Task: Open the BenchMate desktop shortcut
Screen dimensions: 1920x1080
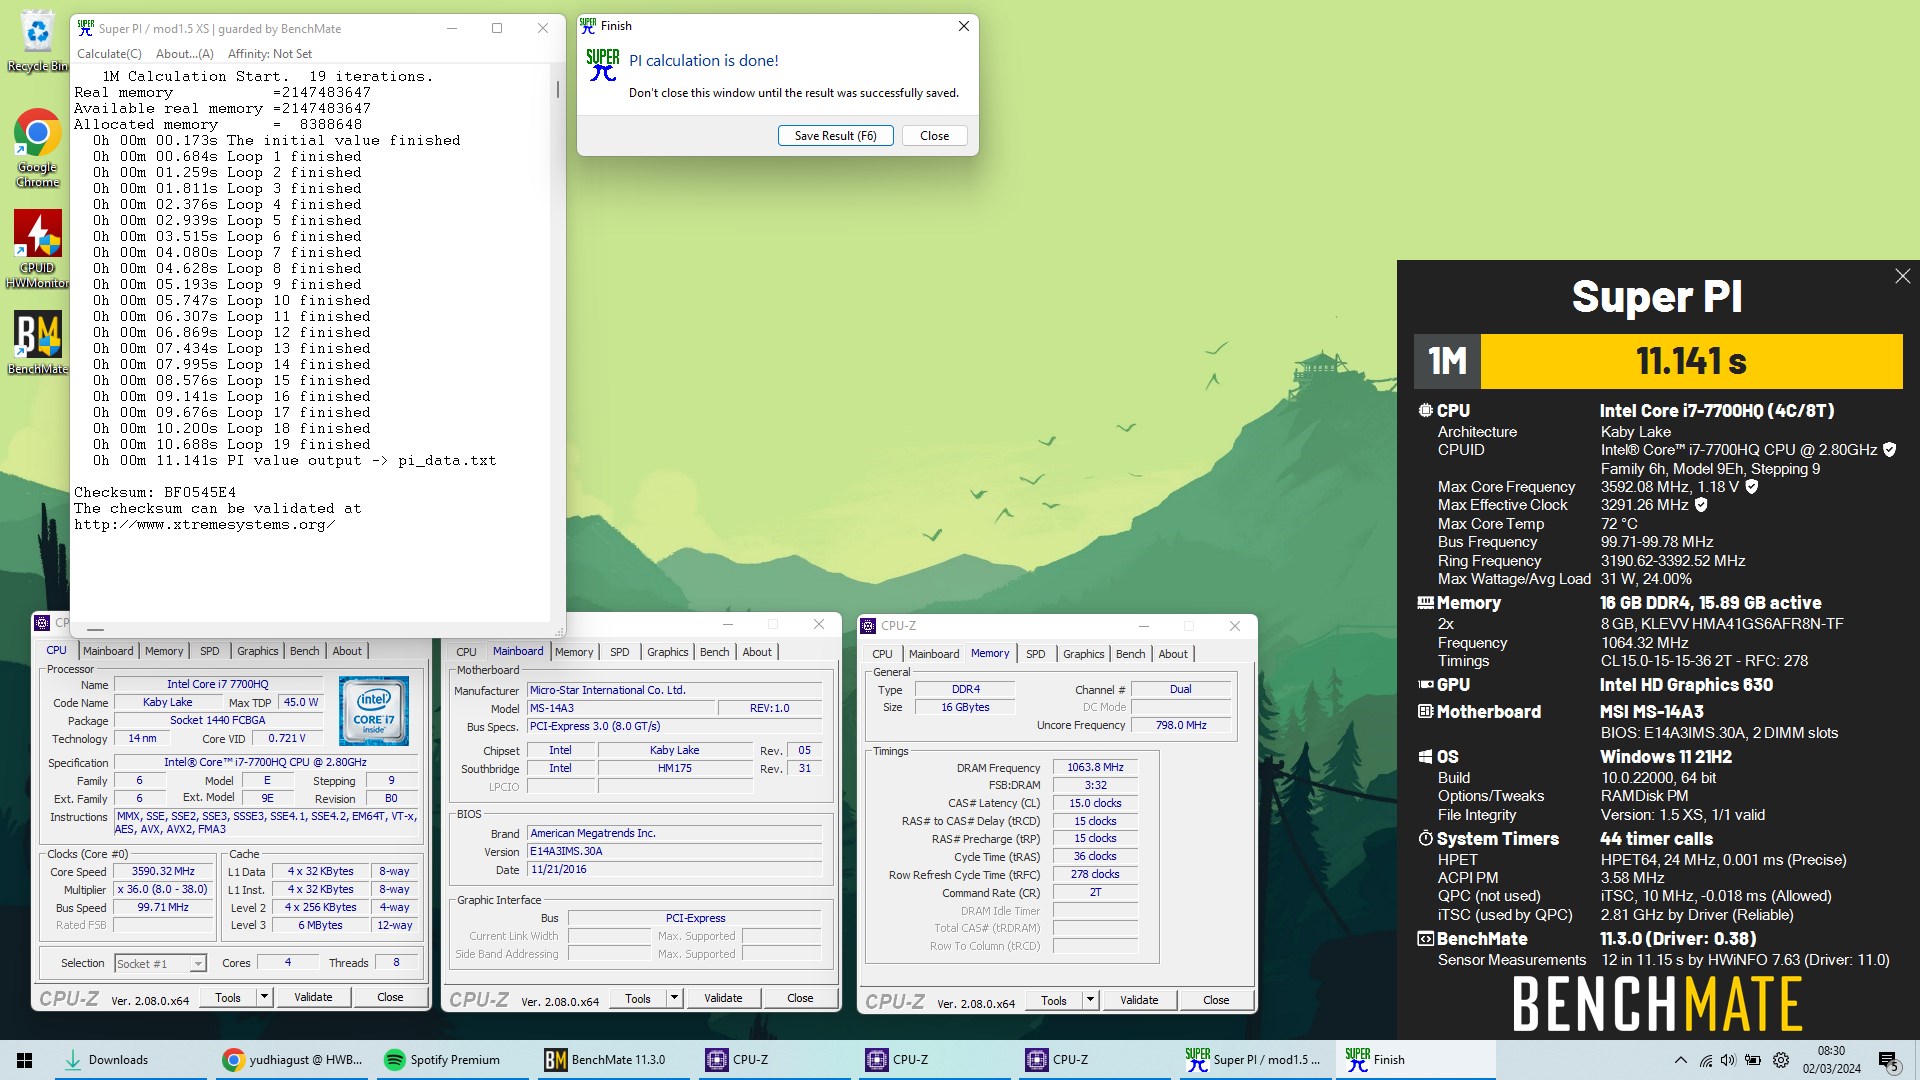Action: pyautogui.click(x=37, y=342)
